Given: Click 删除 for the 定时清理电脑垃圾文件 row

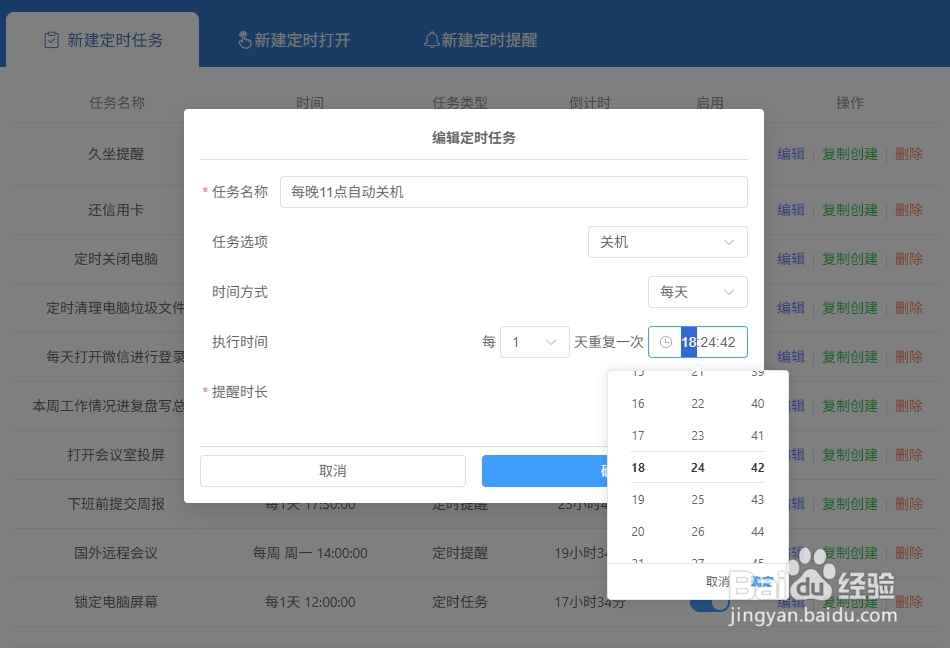Looking at the screenshot, I should coord(909,308).
